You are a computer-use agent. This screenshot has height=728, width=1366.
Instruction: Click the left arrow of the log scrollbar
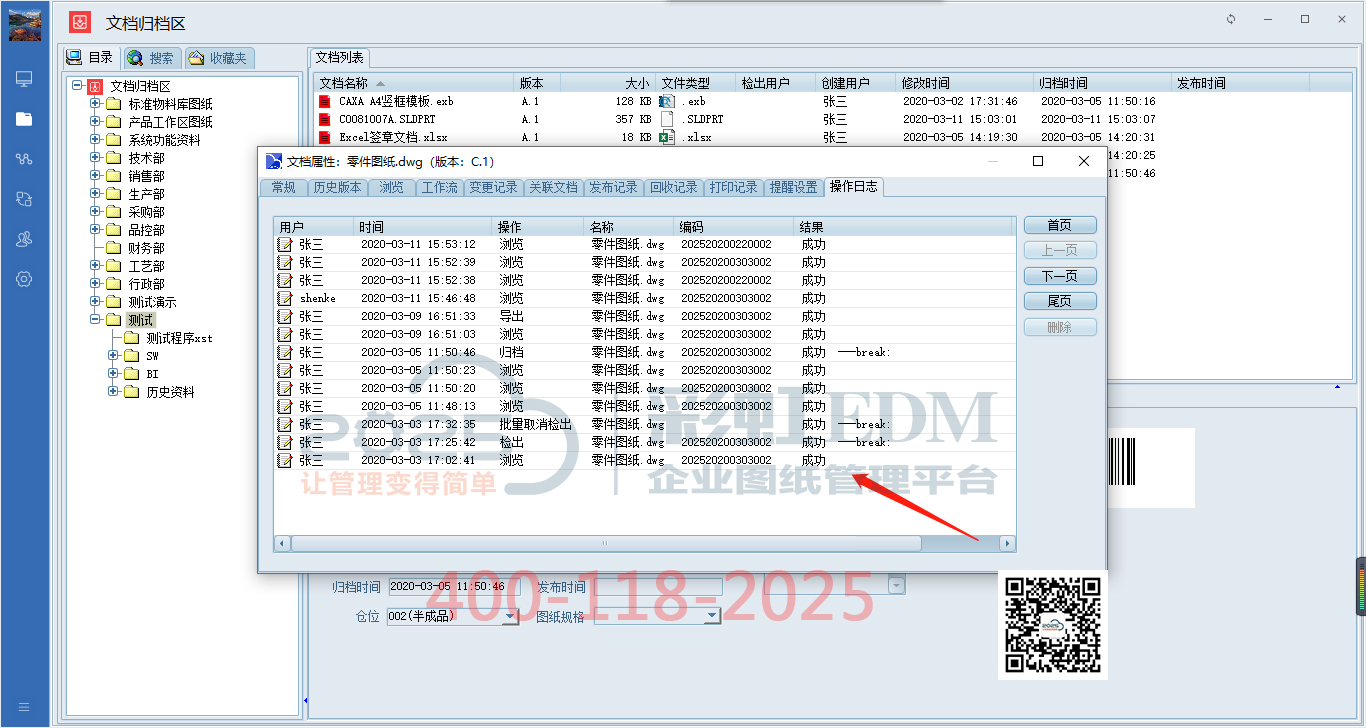tap(283, 543)
